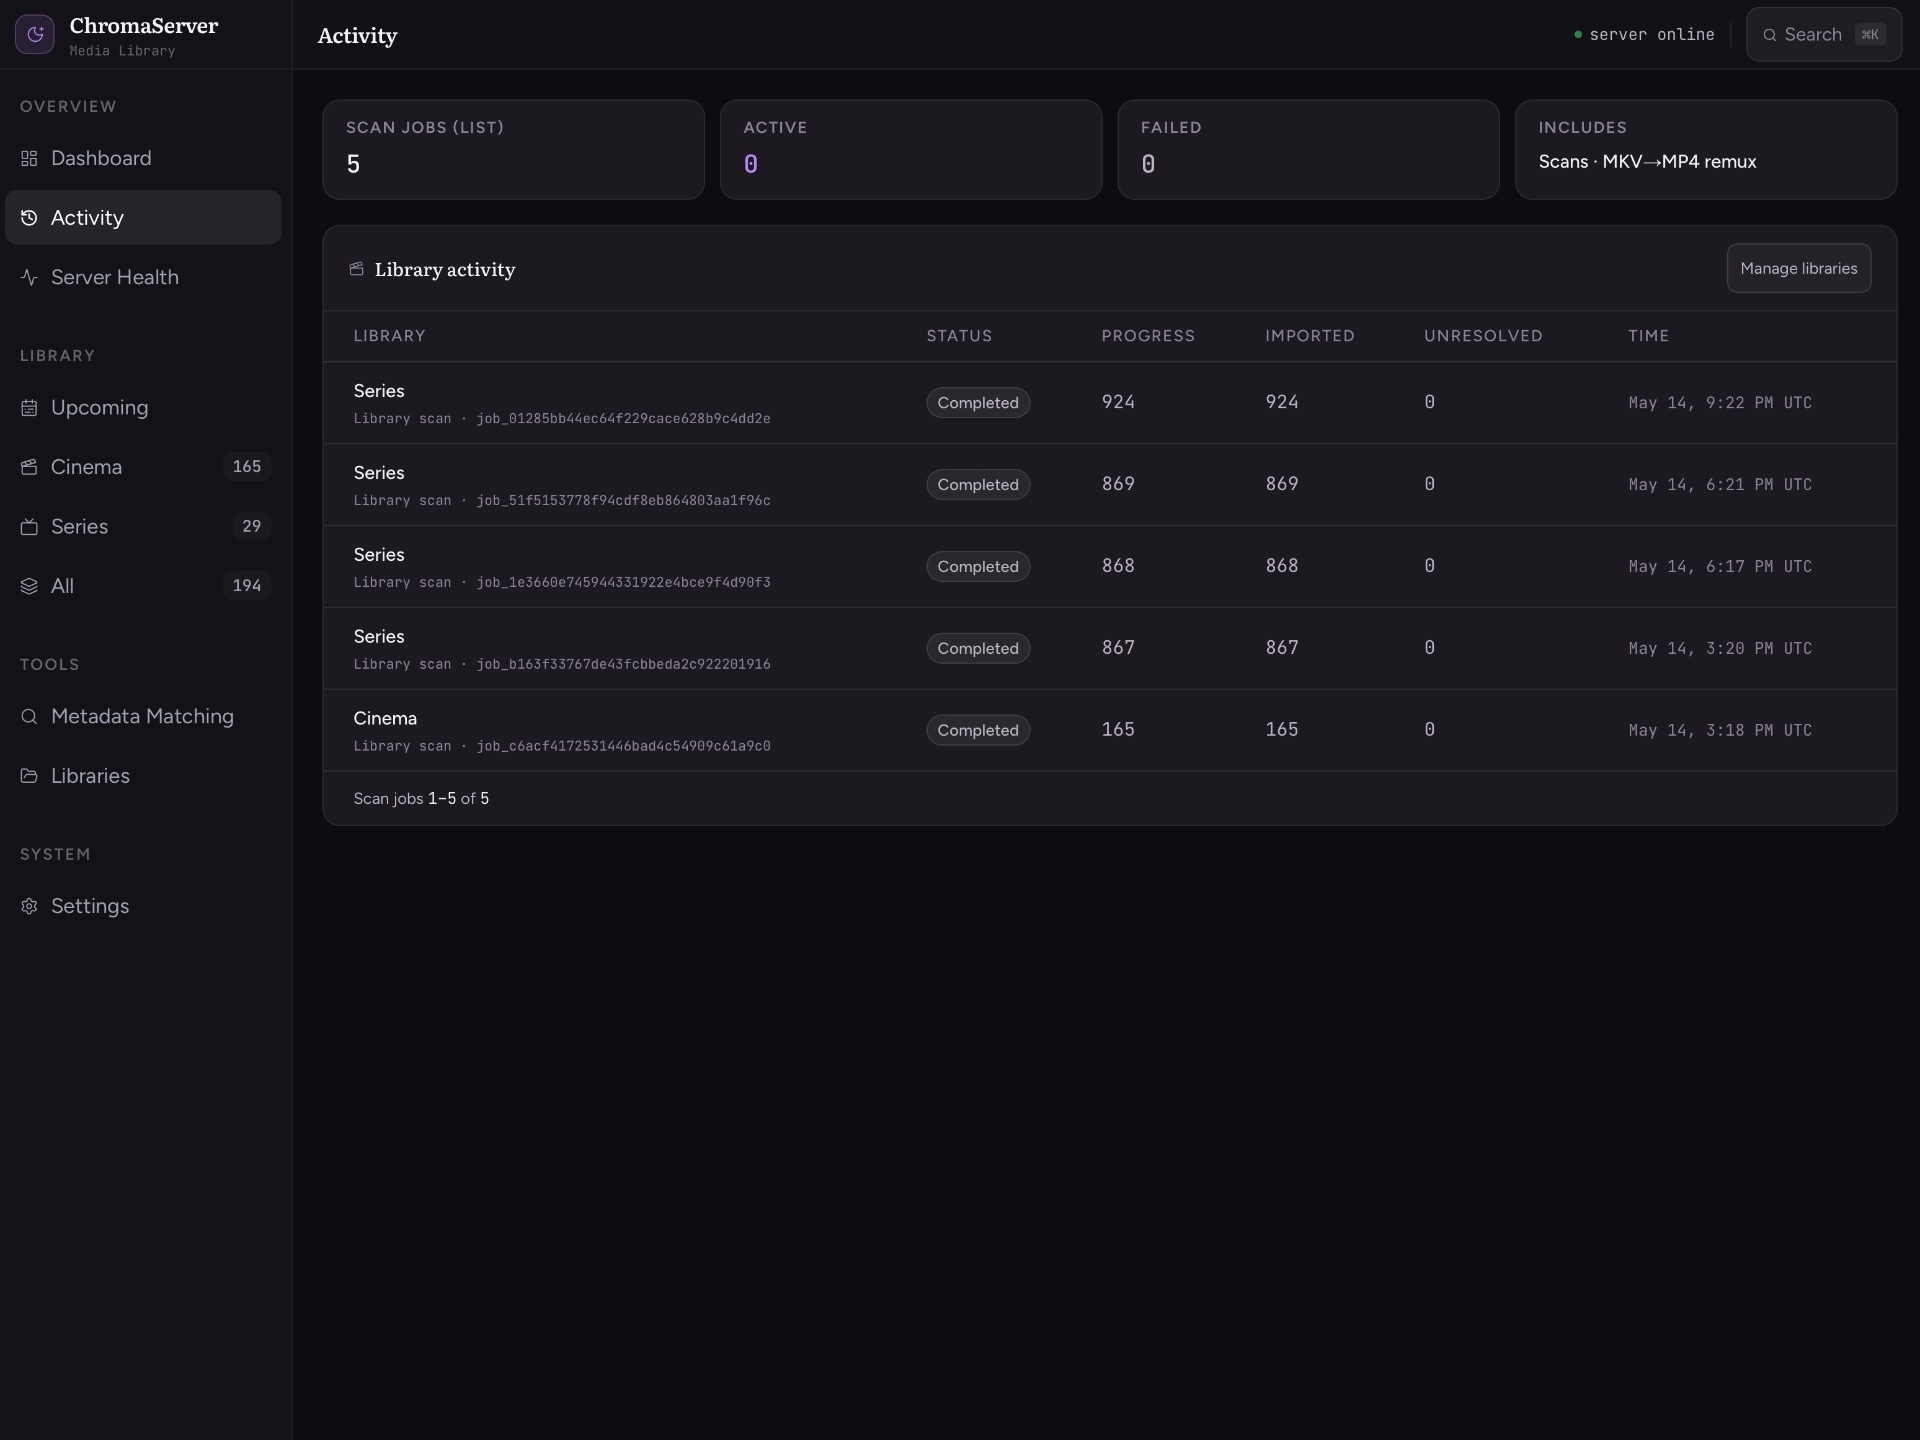Open Settings from the sidebar
This screenshot has width=1920, height=1440.
[143, 906]
